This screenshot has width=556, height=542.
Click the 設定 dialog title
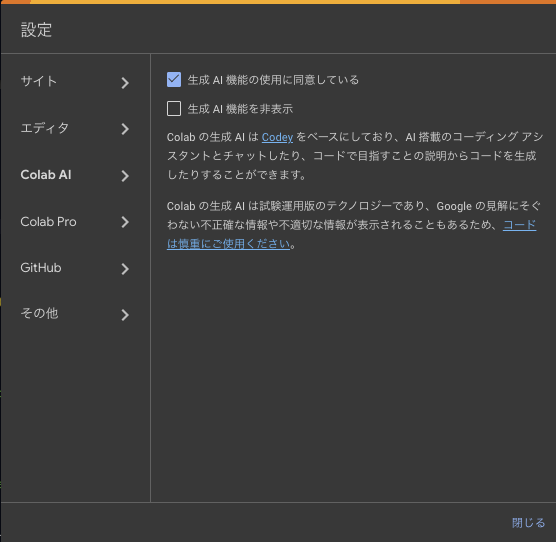[36, 30]
